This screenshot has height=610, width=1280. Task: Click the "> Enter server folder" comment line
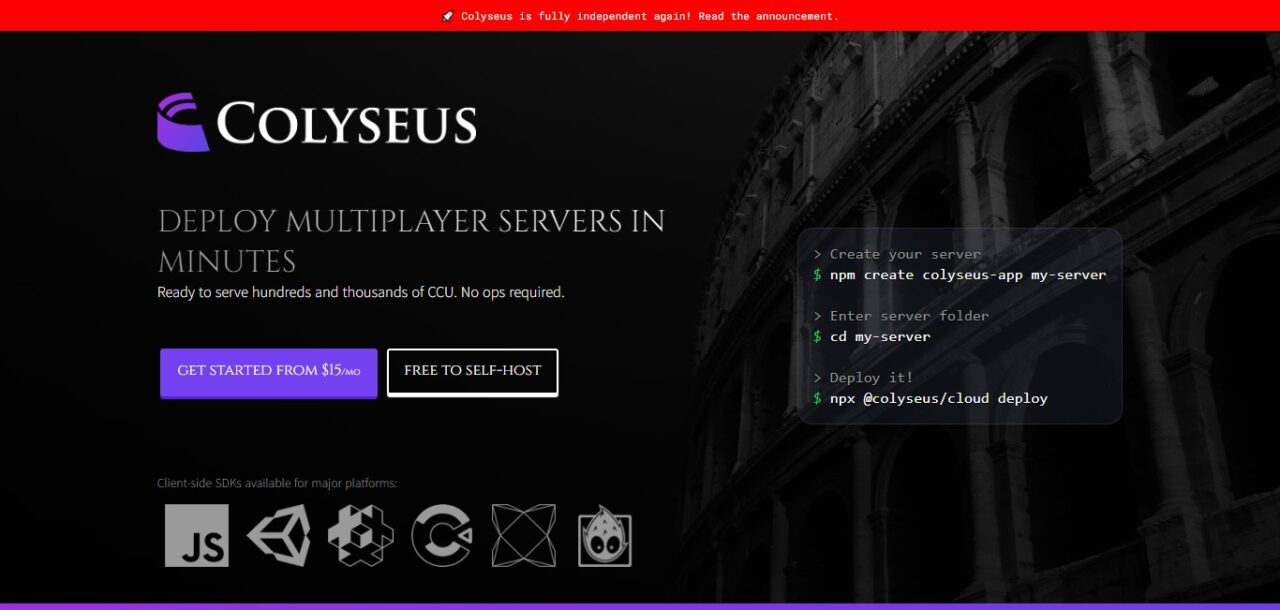point(901,316)
